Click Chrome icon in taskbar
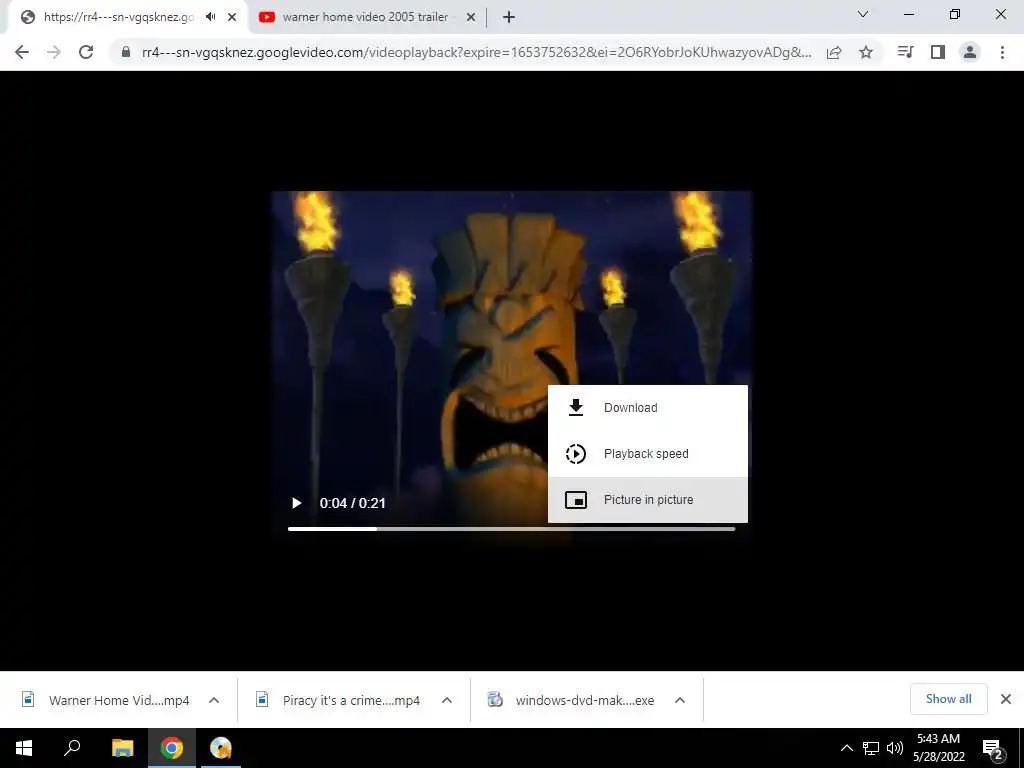Image resolution: width=1024 pixels, height=768 pixels. pyautogui.click(x=172, y=748)
